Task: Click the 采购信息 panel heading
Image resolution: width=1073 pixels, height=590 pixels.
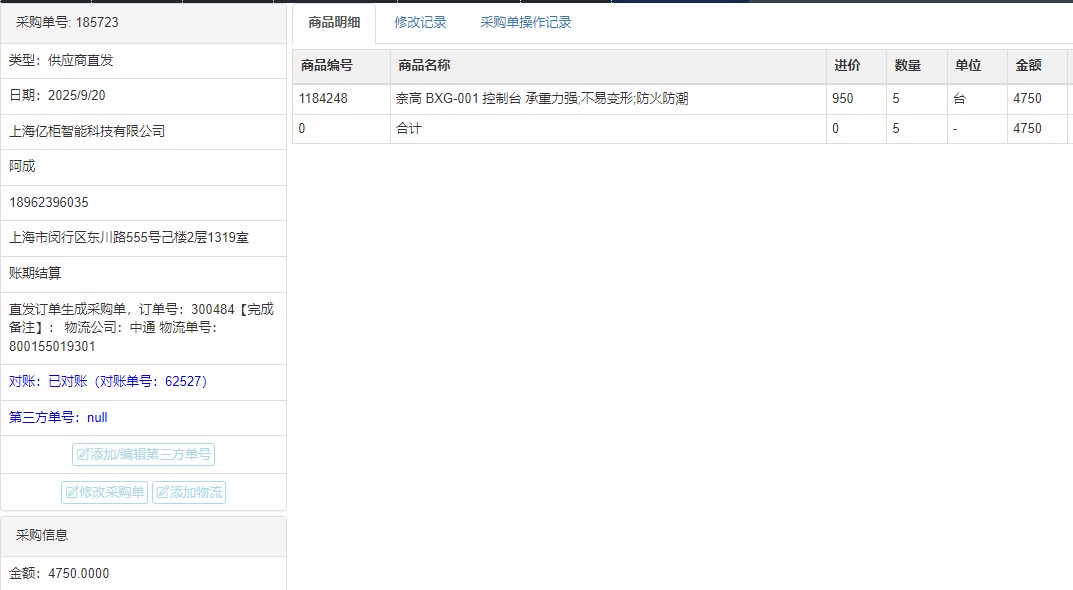Action: pos(42,535)
